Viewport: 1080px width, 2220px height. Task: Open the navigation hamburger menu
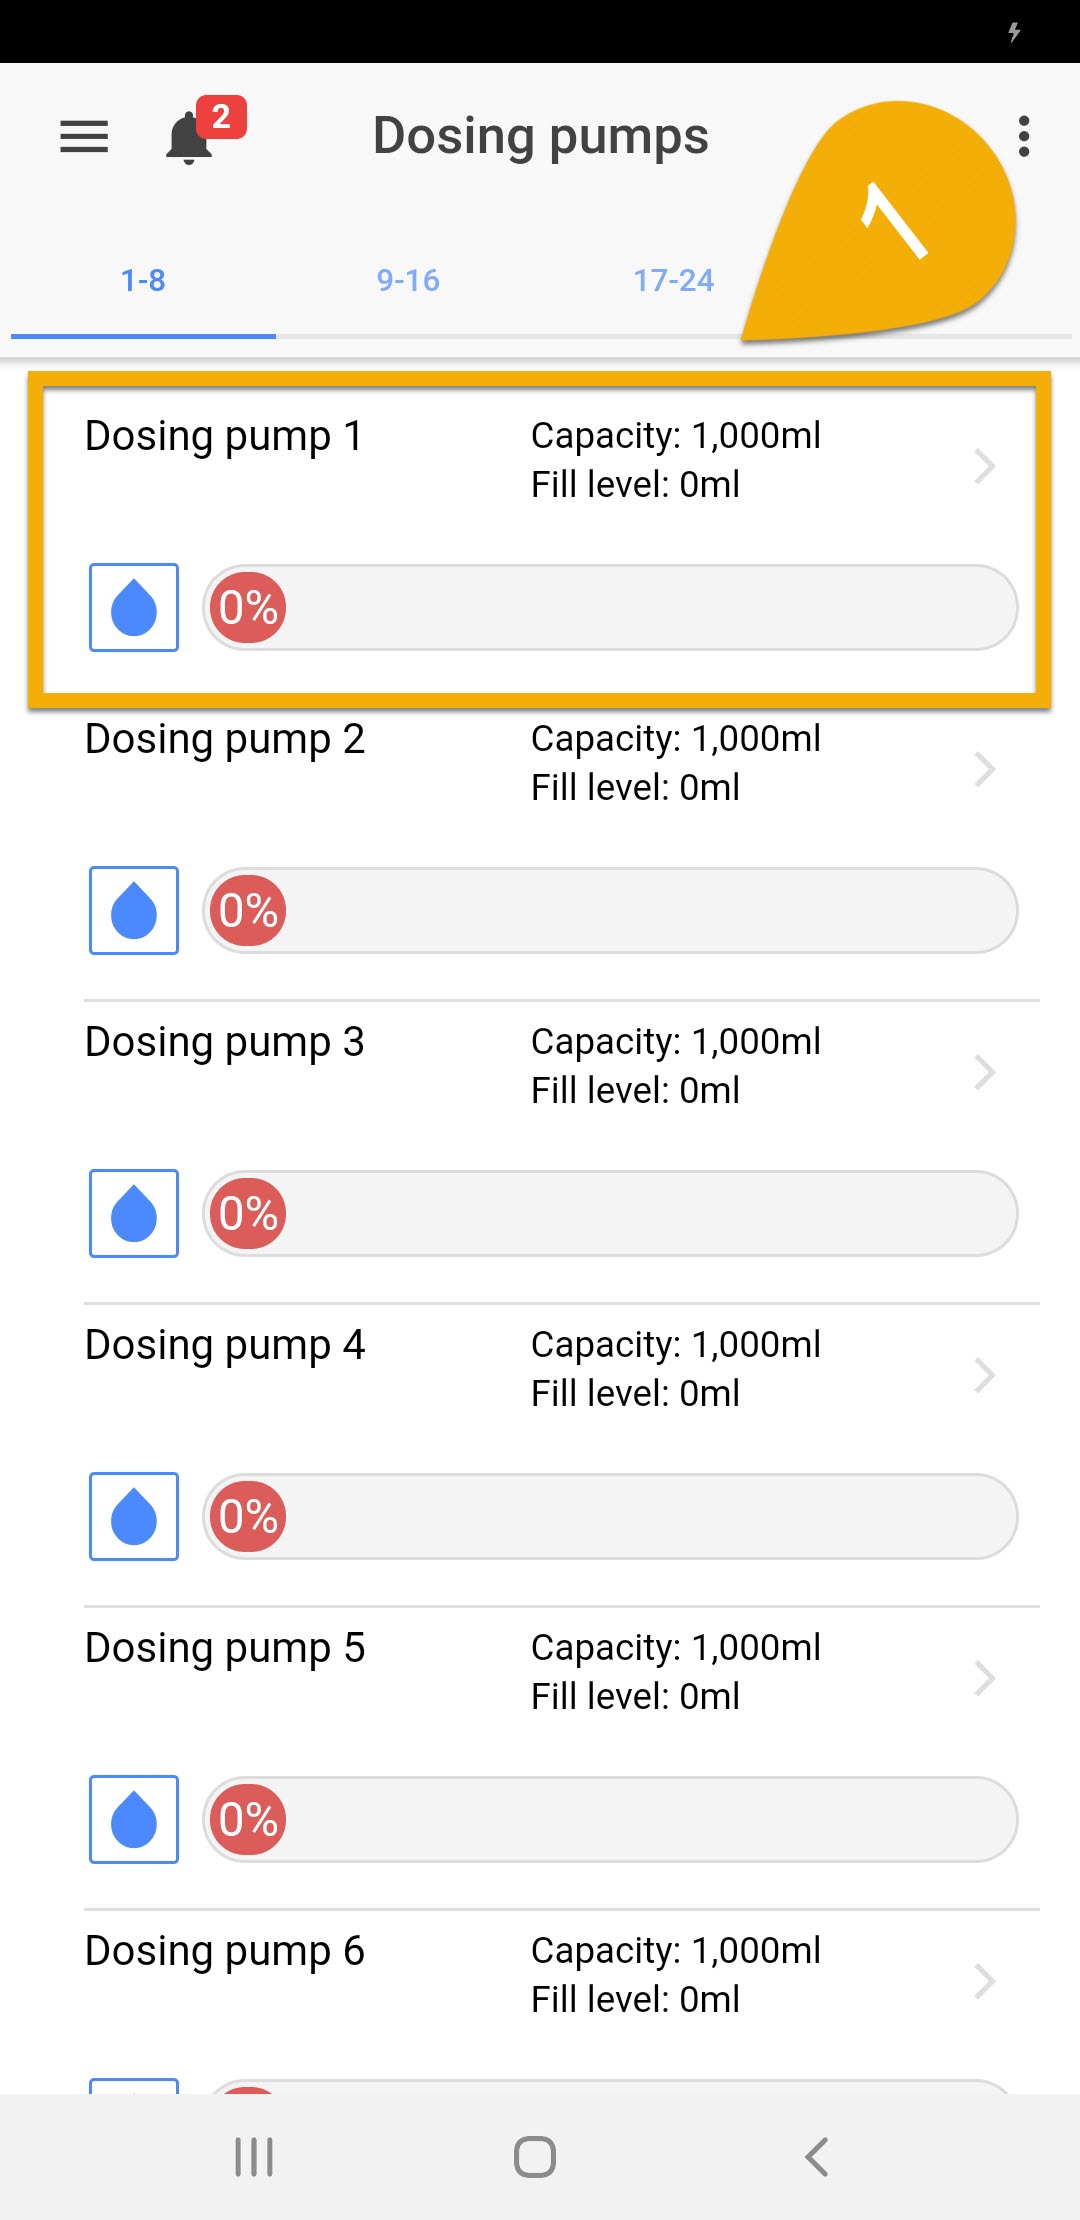click(x=84, y=137)
